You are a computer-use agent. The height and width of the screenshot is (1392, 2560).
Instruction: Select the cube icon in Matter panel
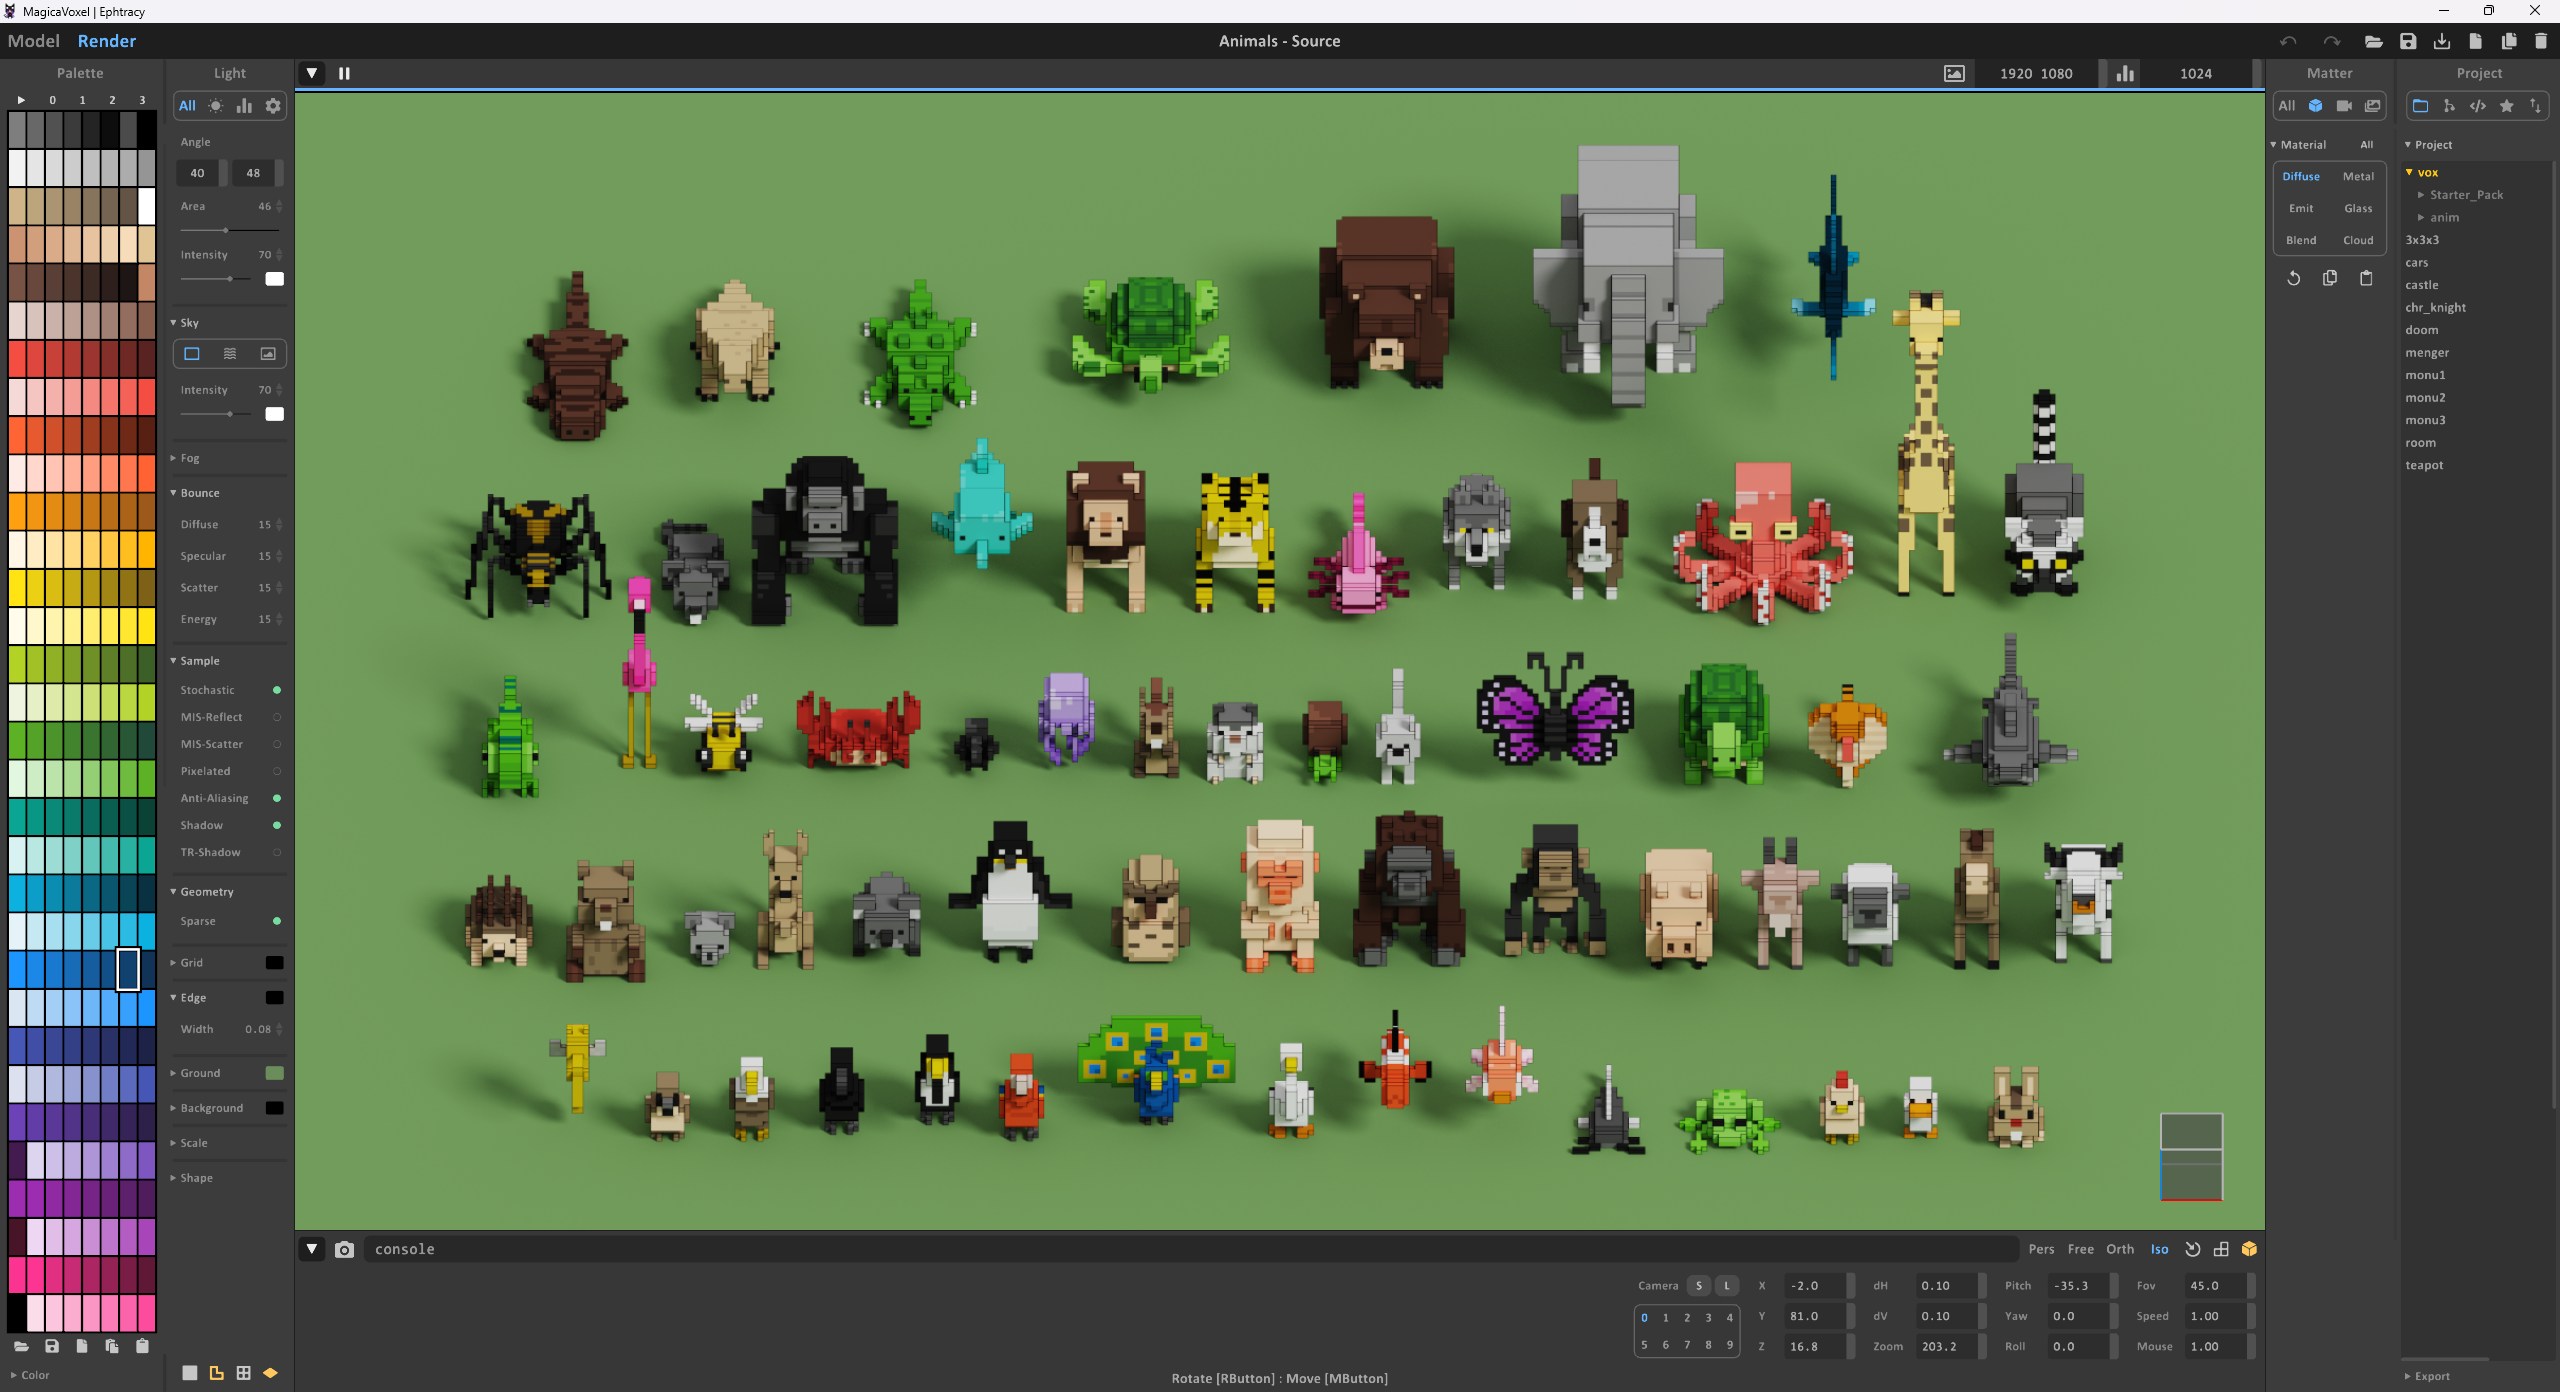click(2315, 106)
